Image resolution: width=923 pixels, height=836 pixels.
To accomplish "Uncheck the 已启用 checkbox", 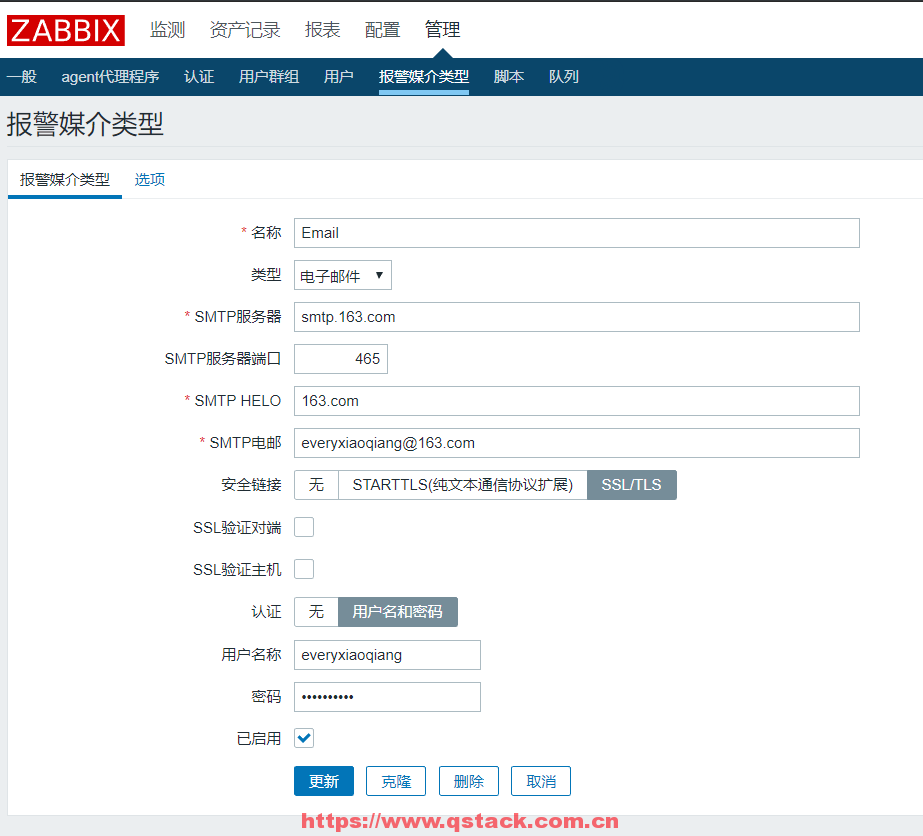I will [x=304, y=738].
